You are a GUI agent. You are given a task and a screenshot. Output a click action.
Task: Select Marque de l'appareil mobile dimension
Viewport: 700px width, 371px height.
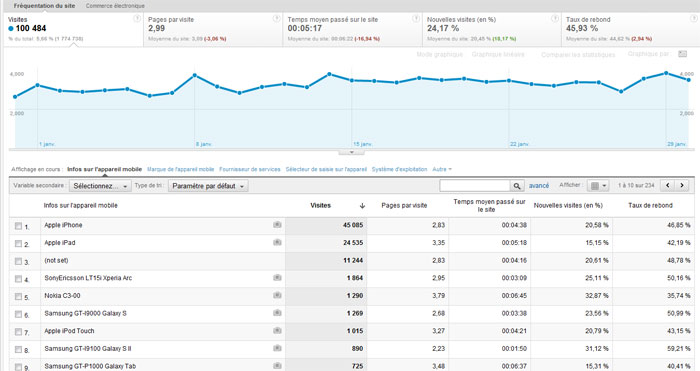coord(181,169)
